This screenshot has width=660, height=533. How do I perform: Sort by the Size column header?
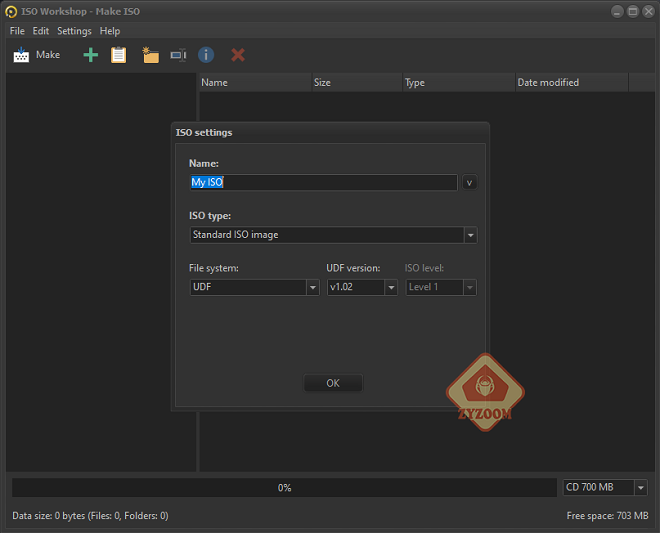pyautogui.click(x=357, y=83)
